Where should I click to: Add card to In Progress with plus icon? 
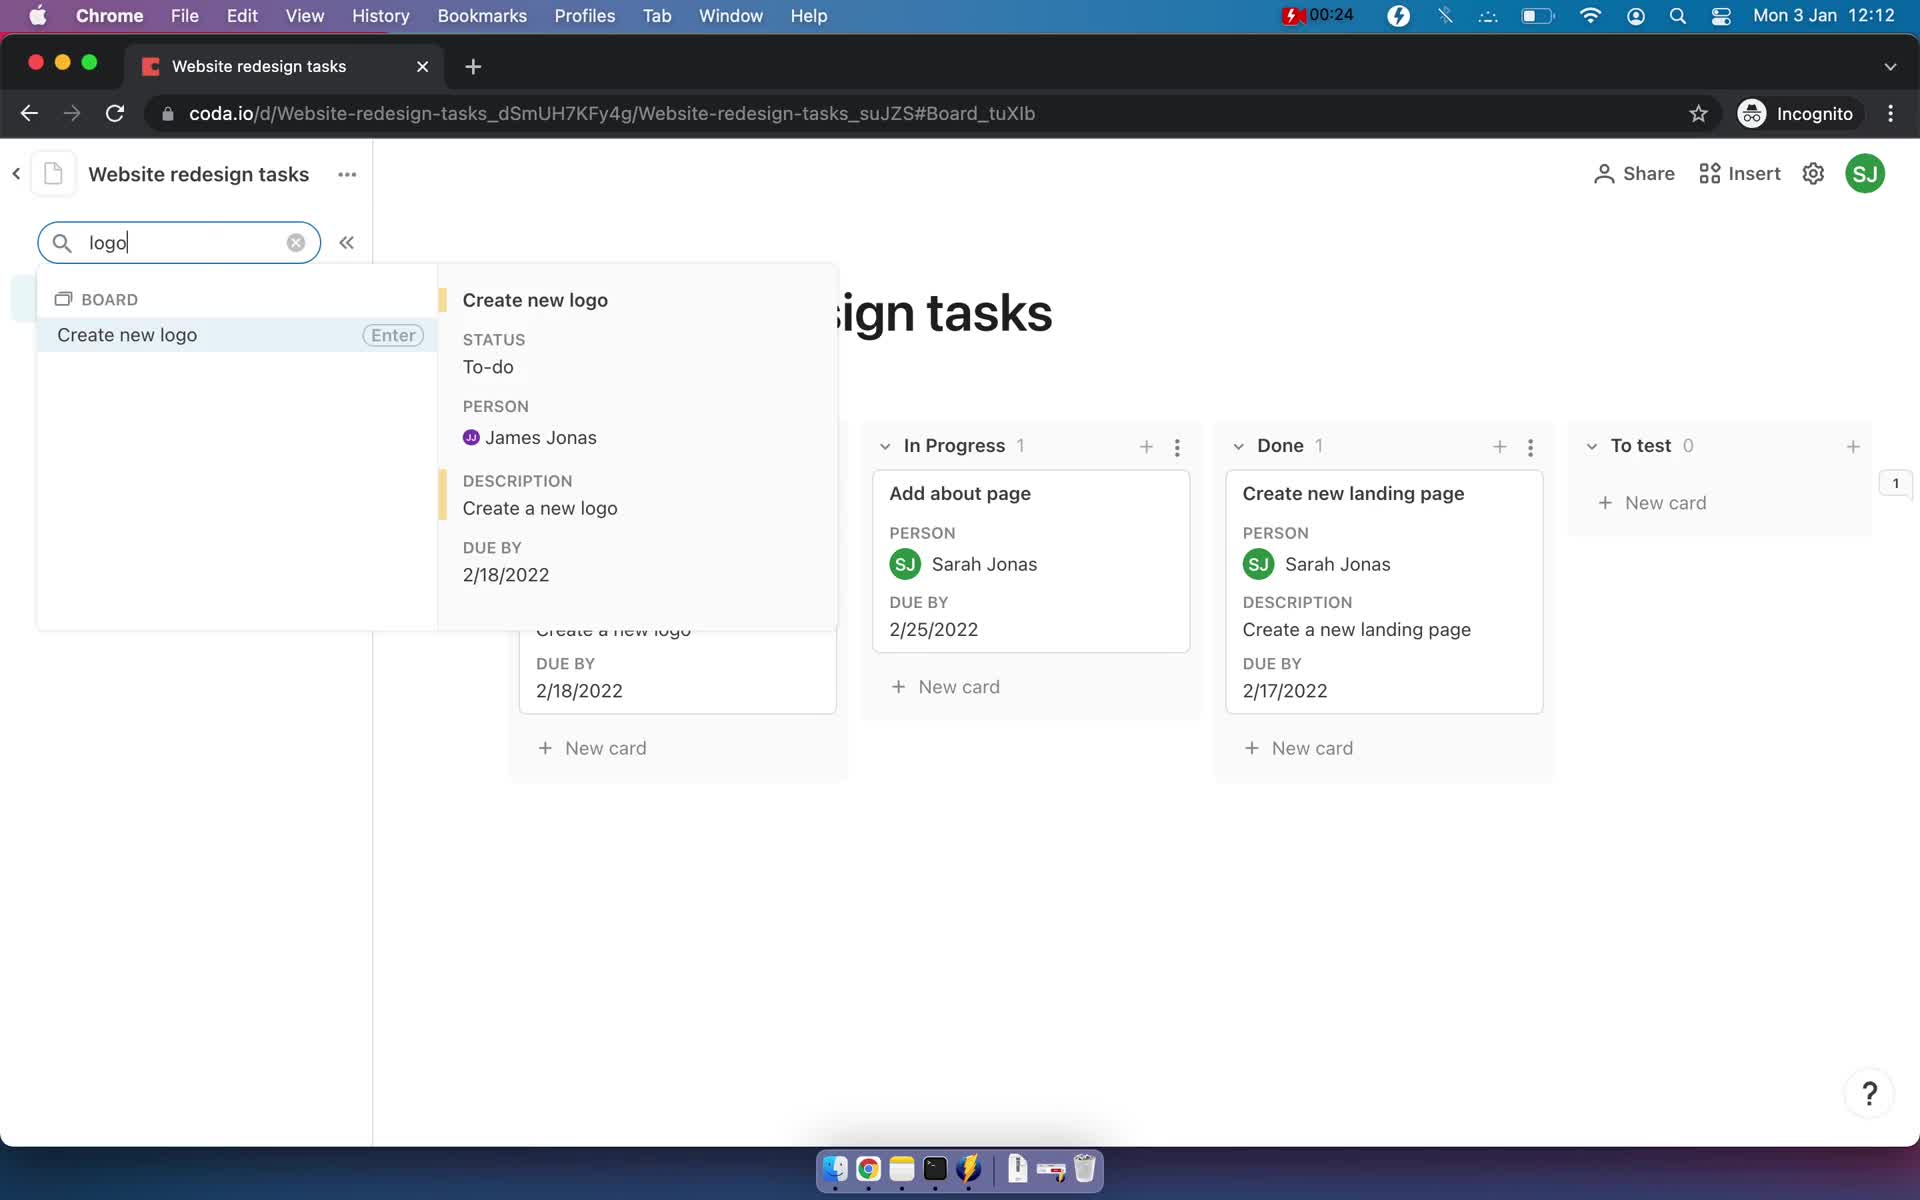point(1146,447)
